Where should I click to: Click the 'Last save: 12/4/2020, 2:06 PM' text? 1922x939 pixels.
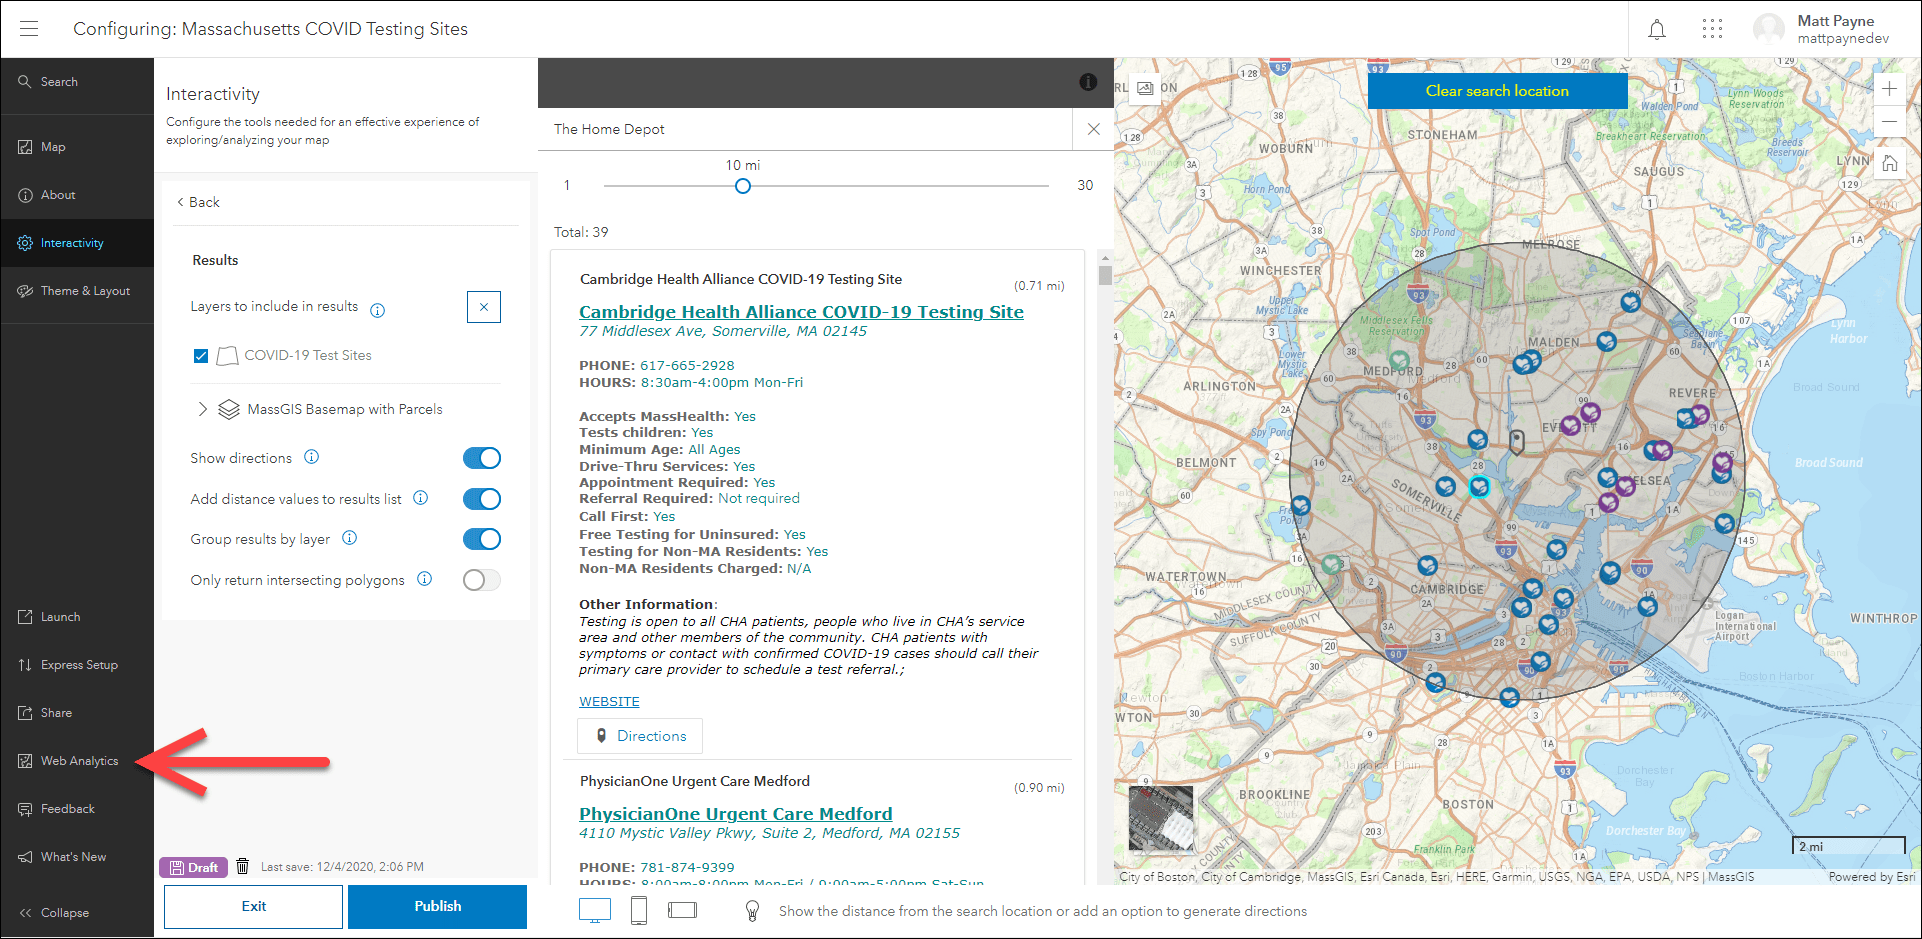[x=342, y=867]
